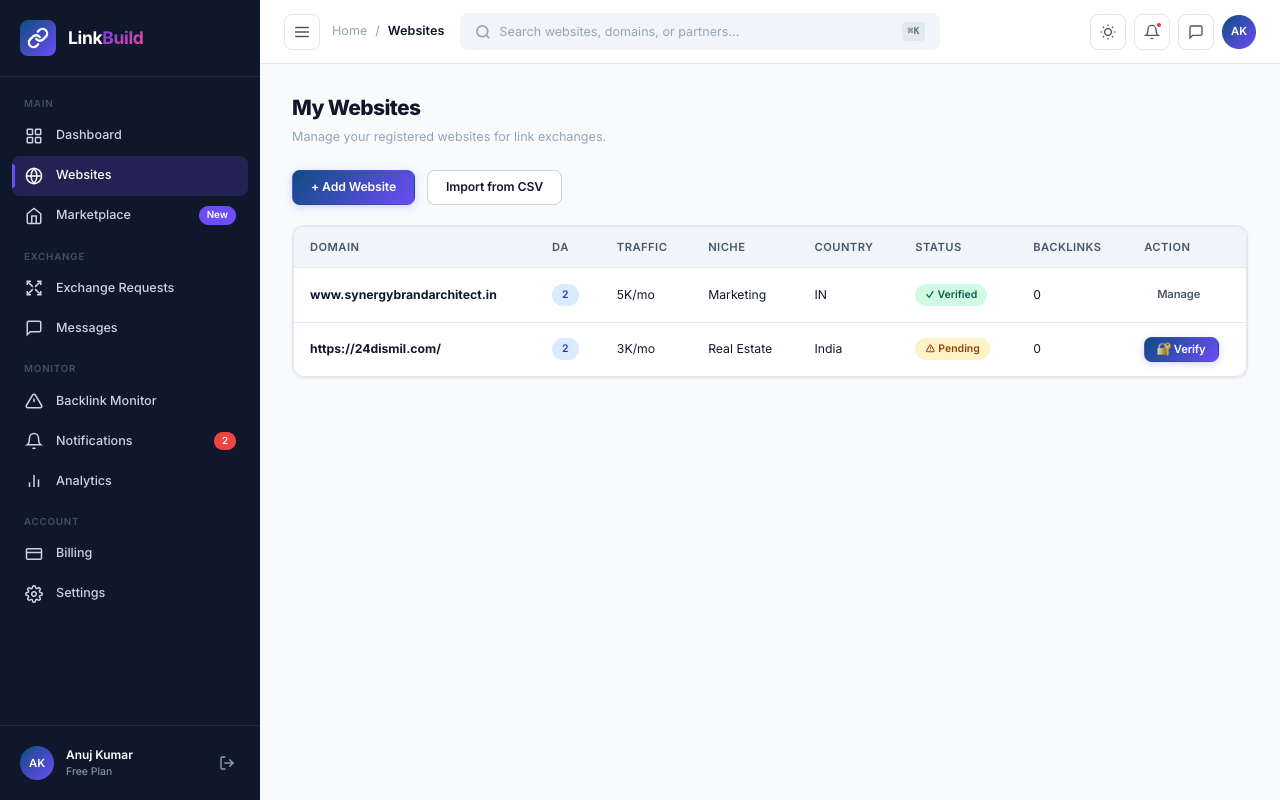Click the Marketing niche cell
1280x800 pixels.
tap(737, 295)
